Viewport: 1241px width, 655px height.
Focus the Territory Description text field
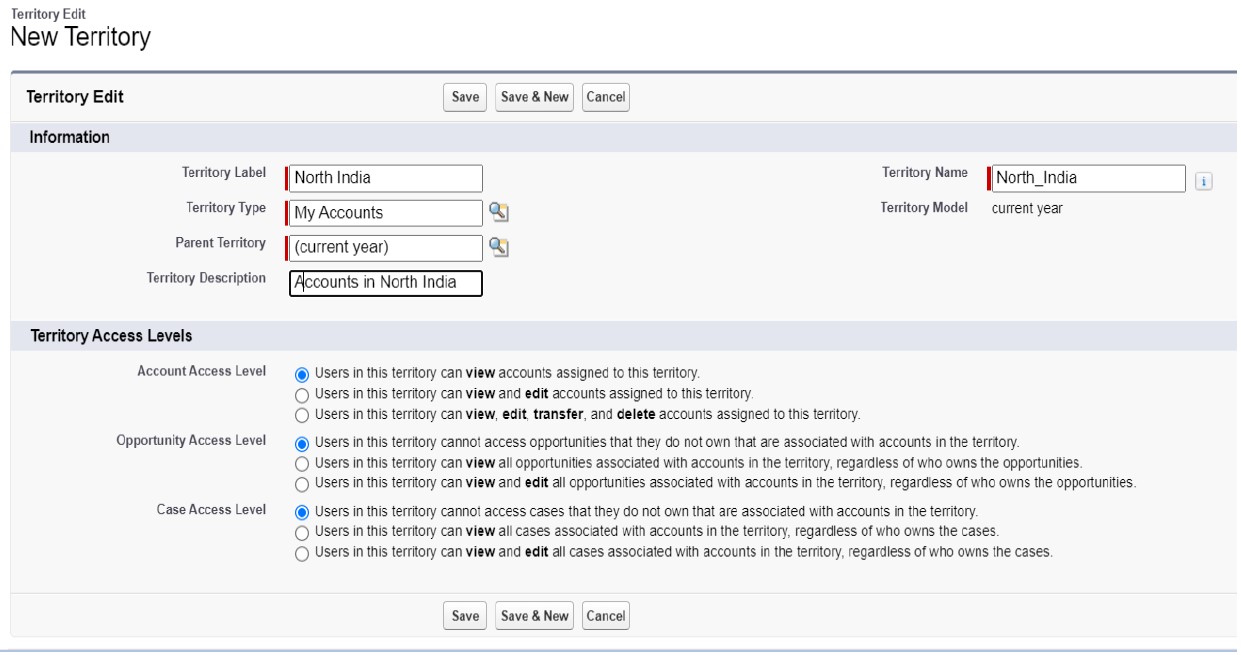(x=385, y=283)
